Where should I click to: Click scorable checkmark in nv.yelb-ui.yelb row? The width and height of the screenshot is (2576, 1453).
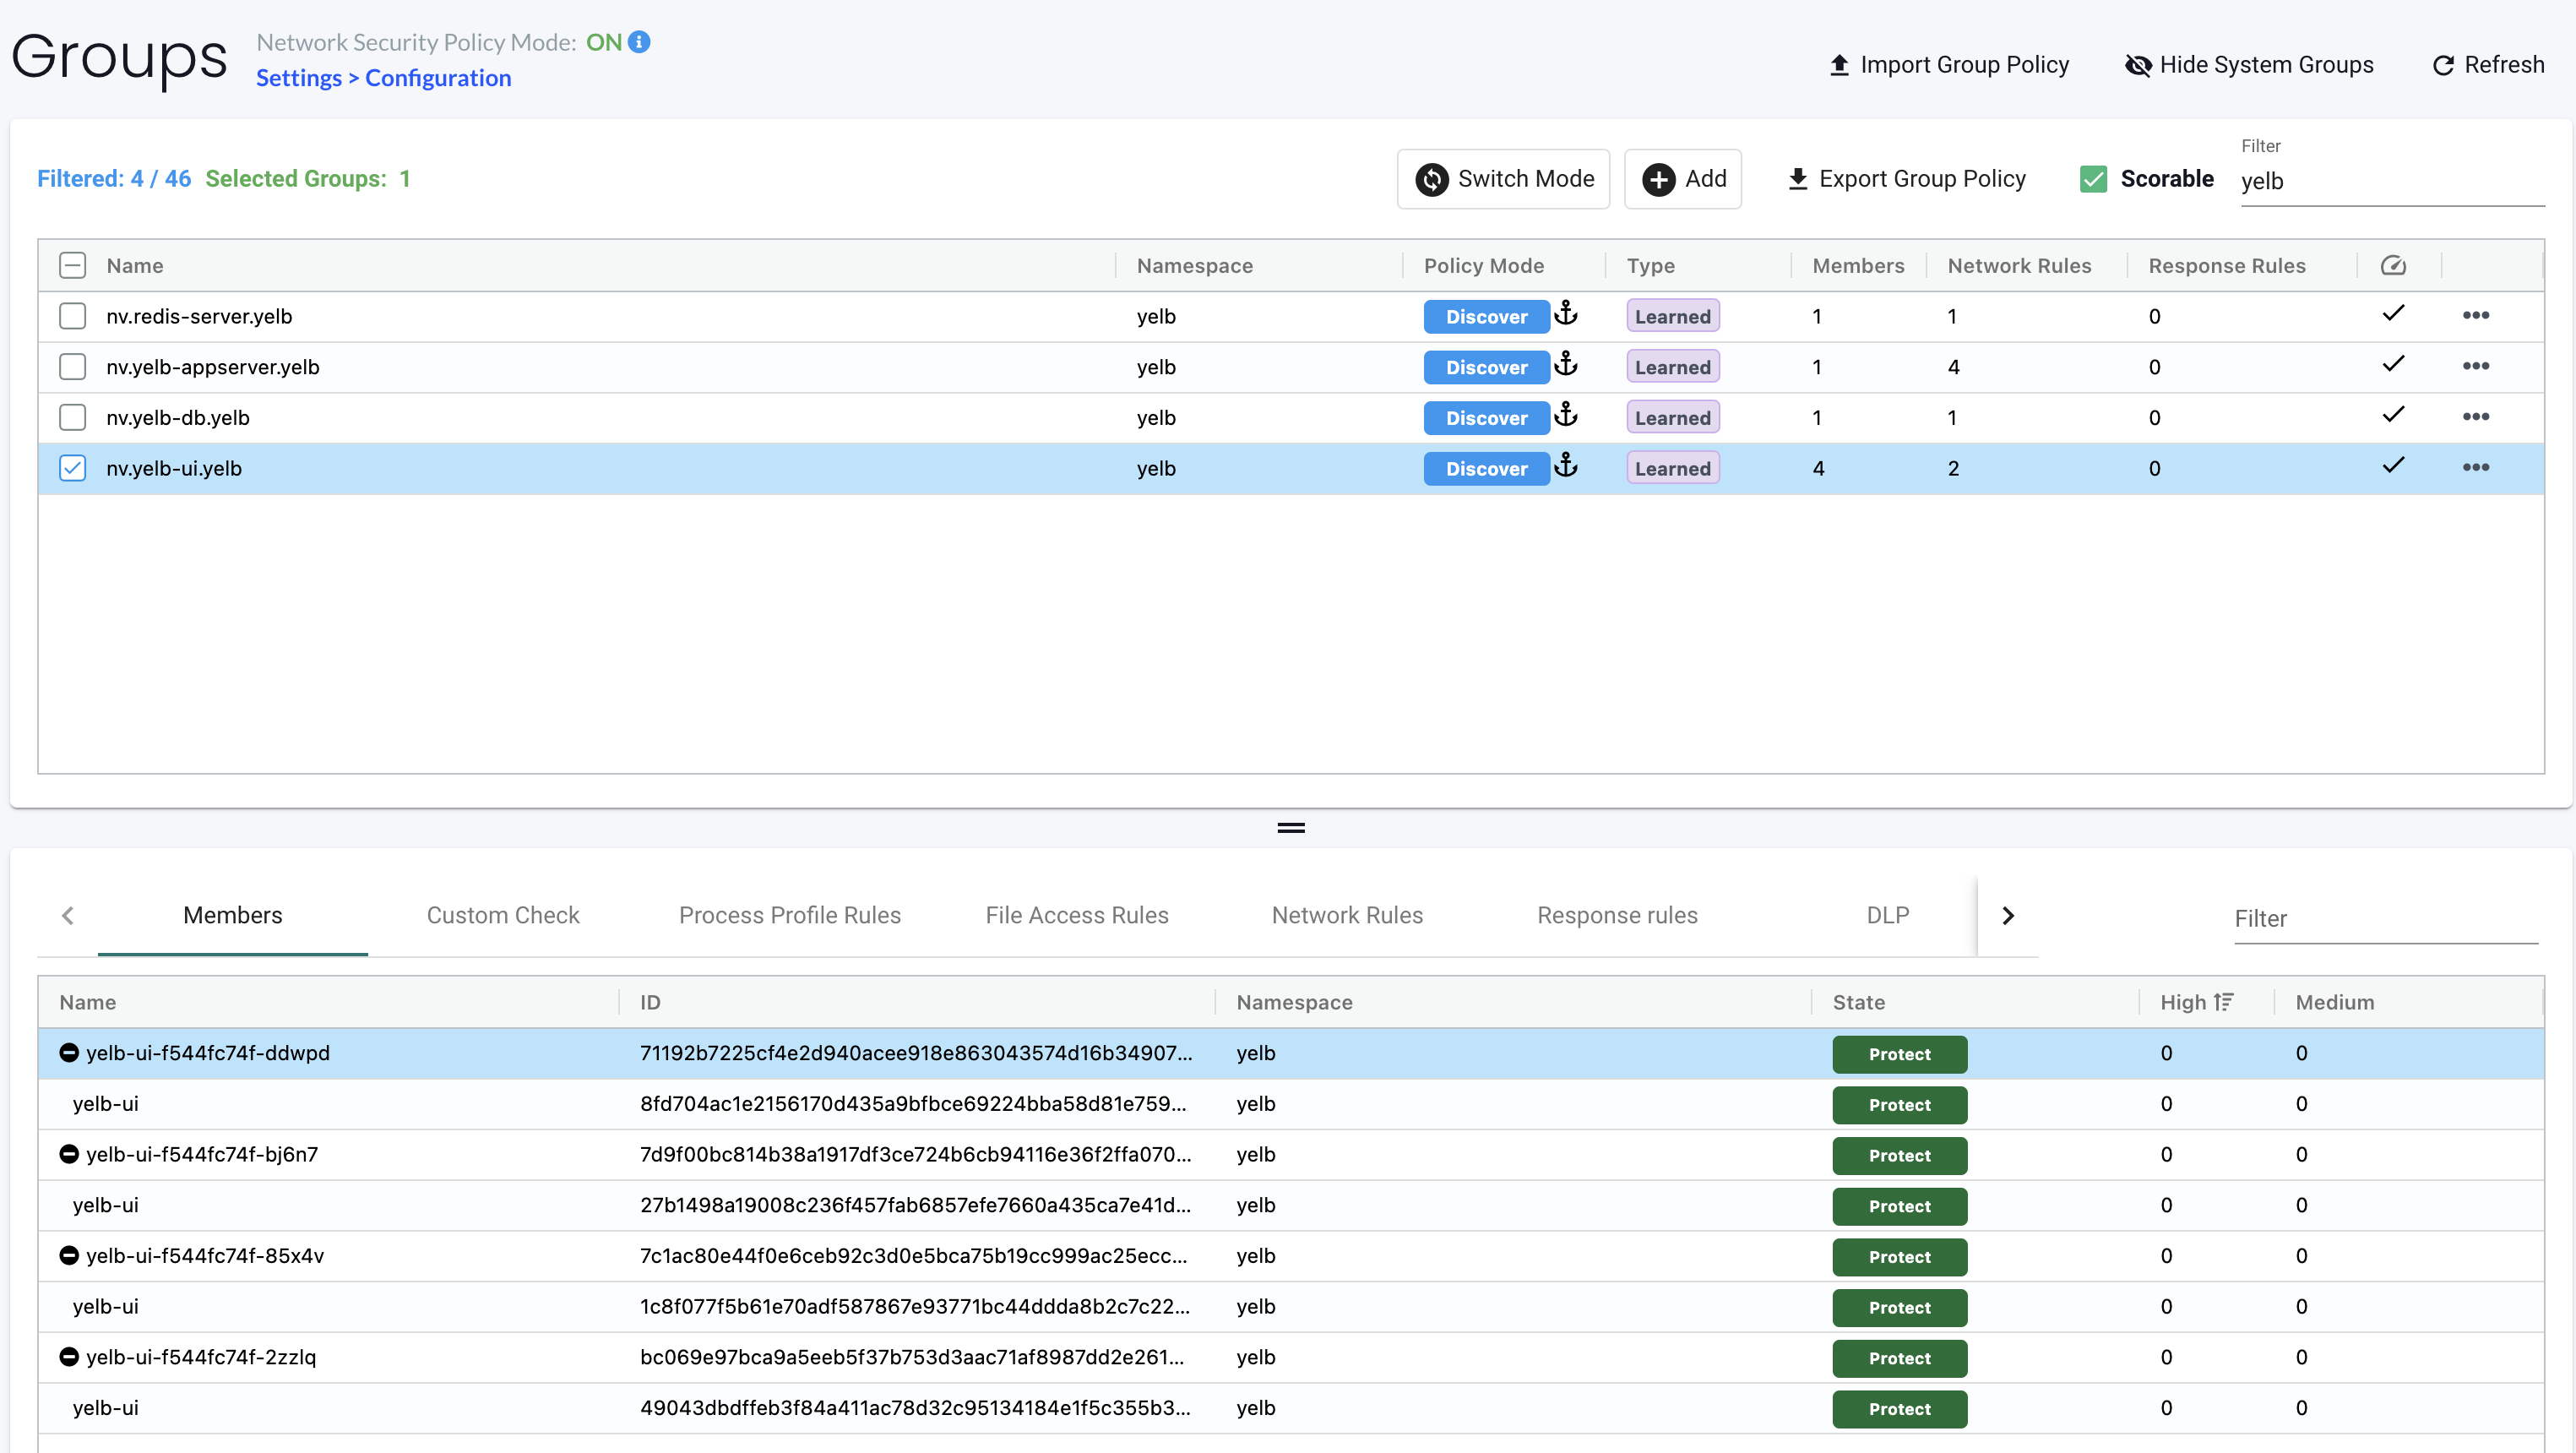tap(2393, 466)
